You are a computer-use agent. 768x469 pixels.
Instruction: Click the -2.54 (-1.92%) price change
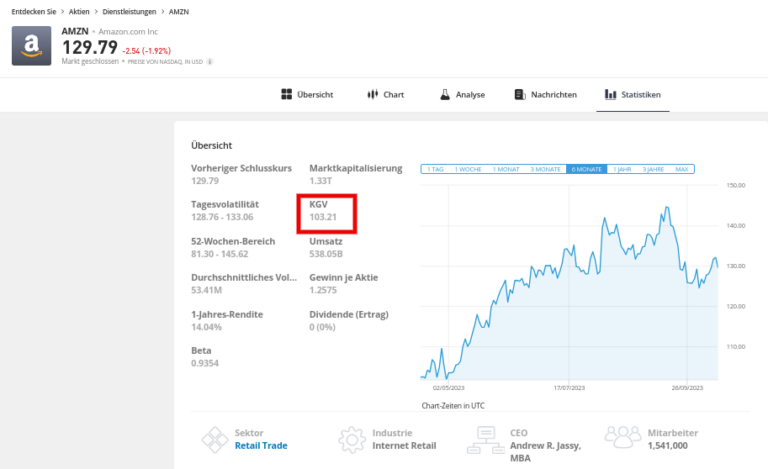(x=146, y=51)
